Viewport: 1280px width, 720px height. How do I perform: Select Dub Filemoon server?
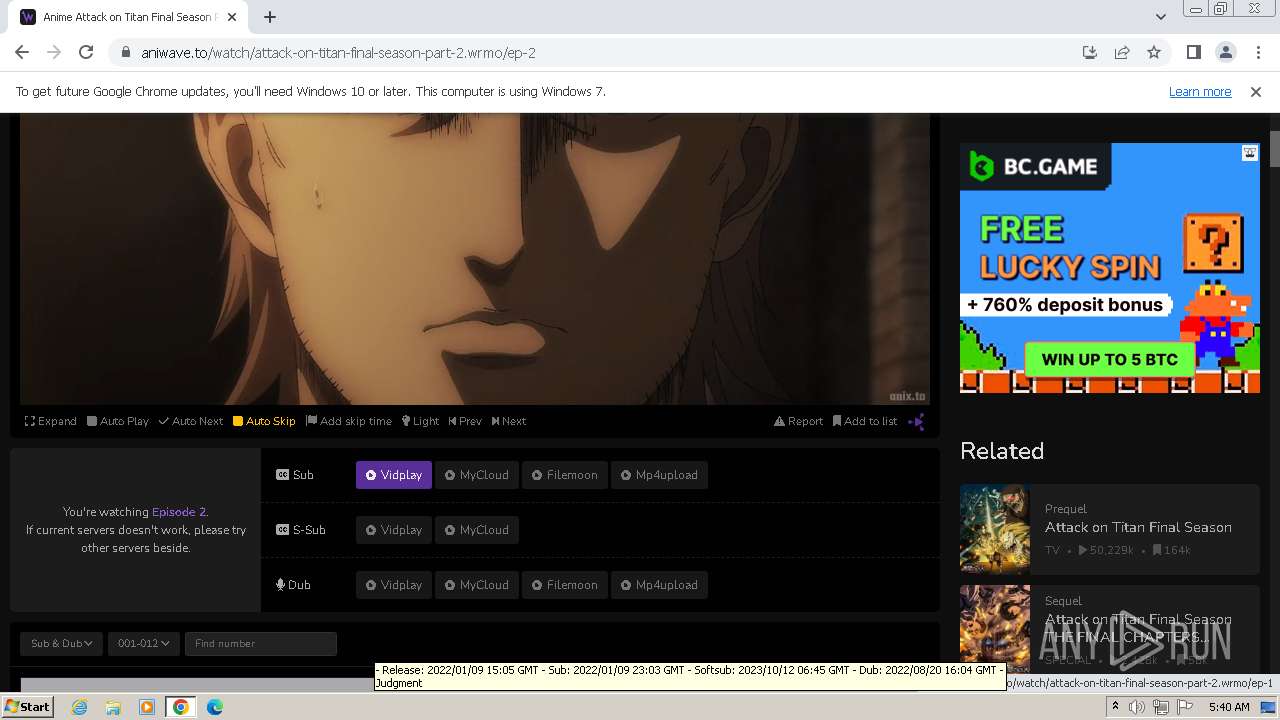(x=564, y=585)
